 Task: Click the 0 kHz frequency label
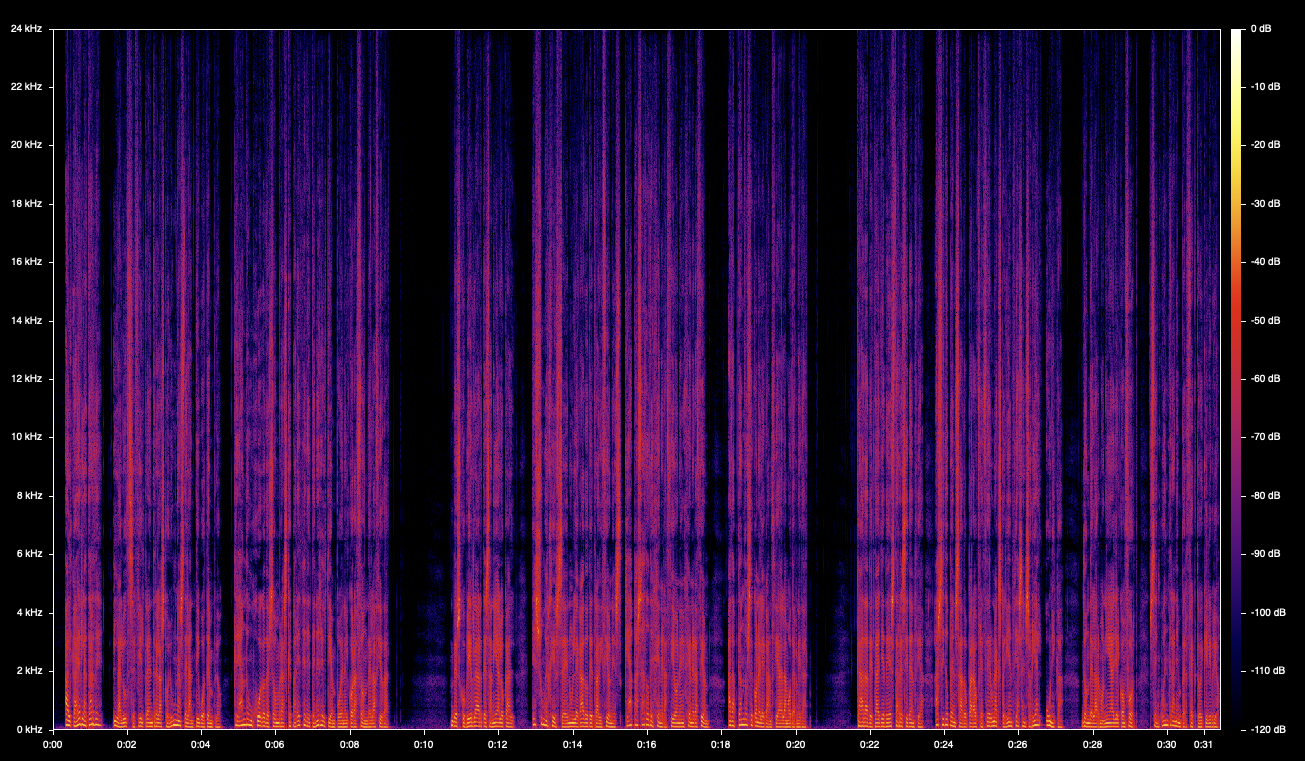[x=28, y=729]
